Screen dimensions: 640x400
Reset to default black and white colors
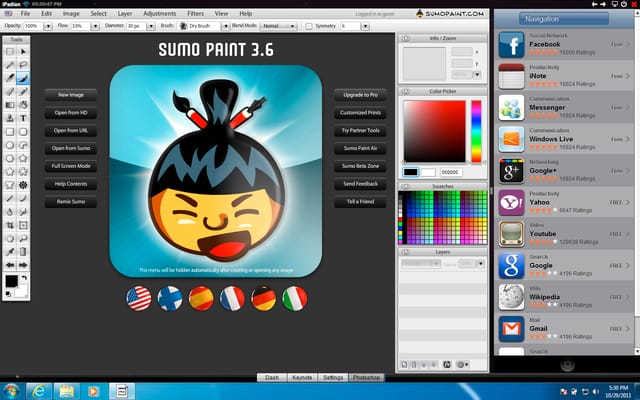[x=8, y=293]
